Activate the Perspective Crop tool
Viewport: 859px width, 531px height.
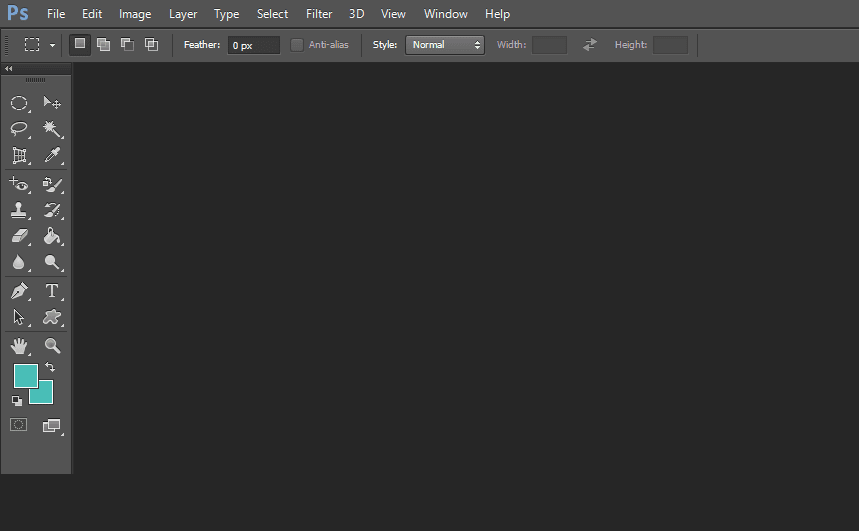(x=19, y=155)
